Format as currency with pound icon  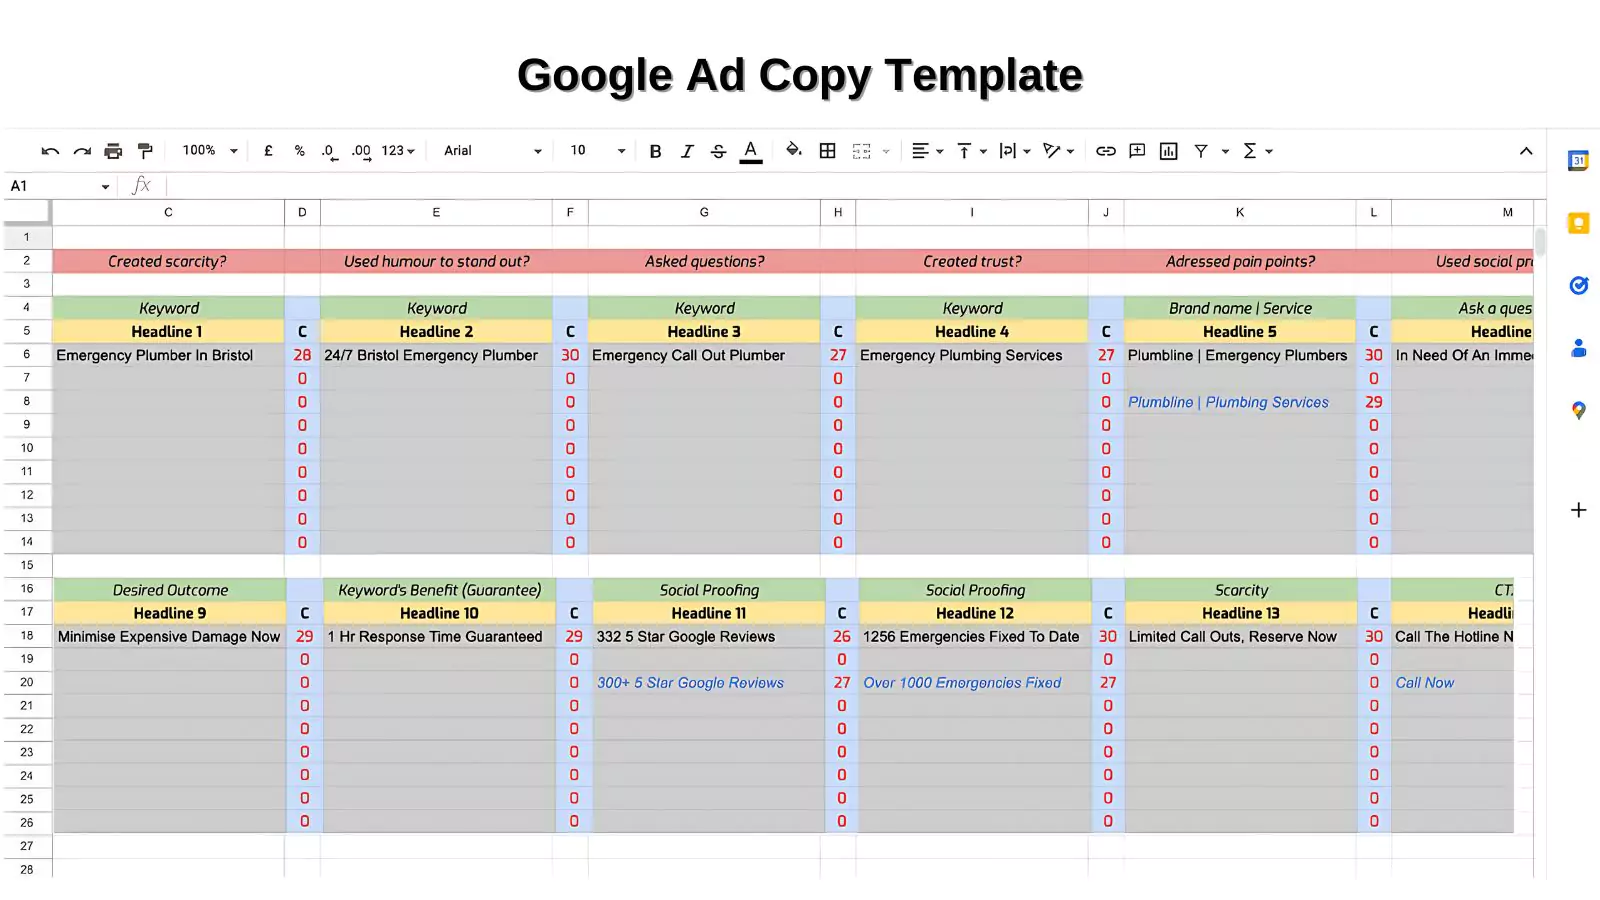tap(268, 151)
